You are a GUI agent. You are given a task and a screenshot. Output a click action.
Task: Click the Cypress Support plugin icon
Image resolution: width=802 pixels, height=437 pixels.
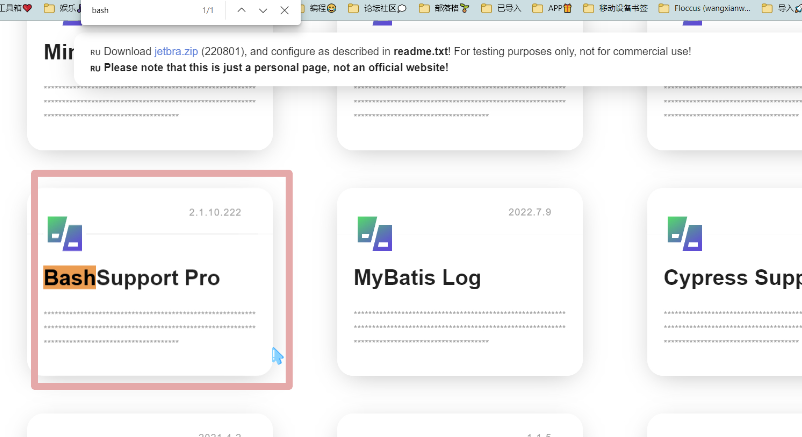coord(684,232)
